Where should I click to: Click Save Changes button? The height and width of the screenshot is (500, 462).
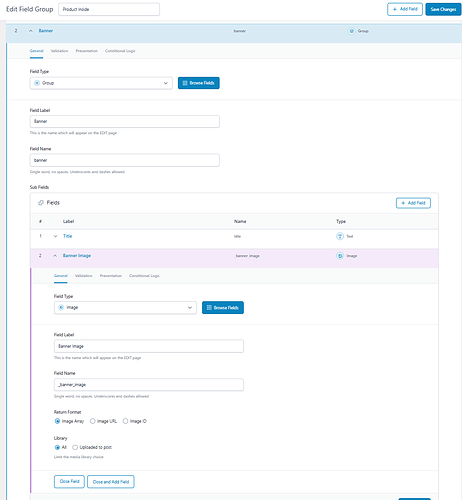click(x=443, y=9)
